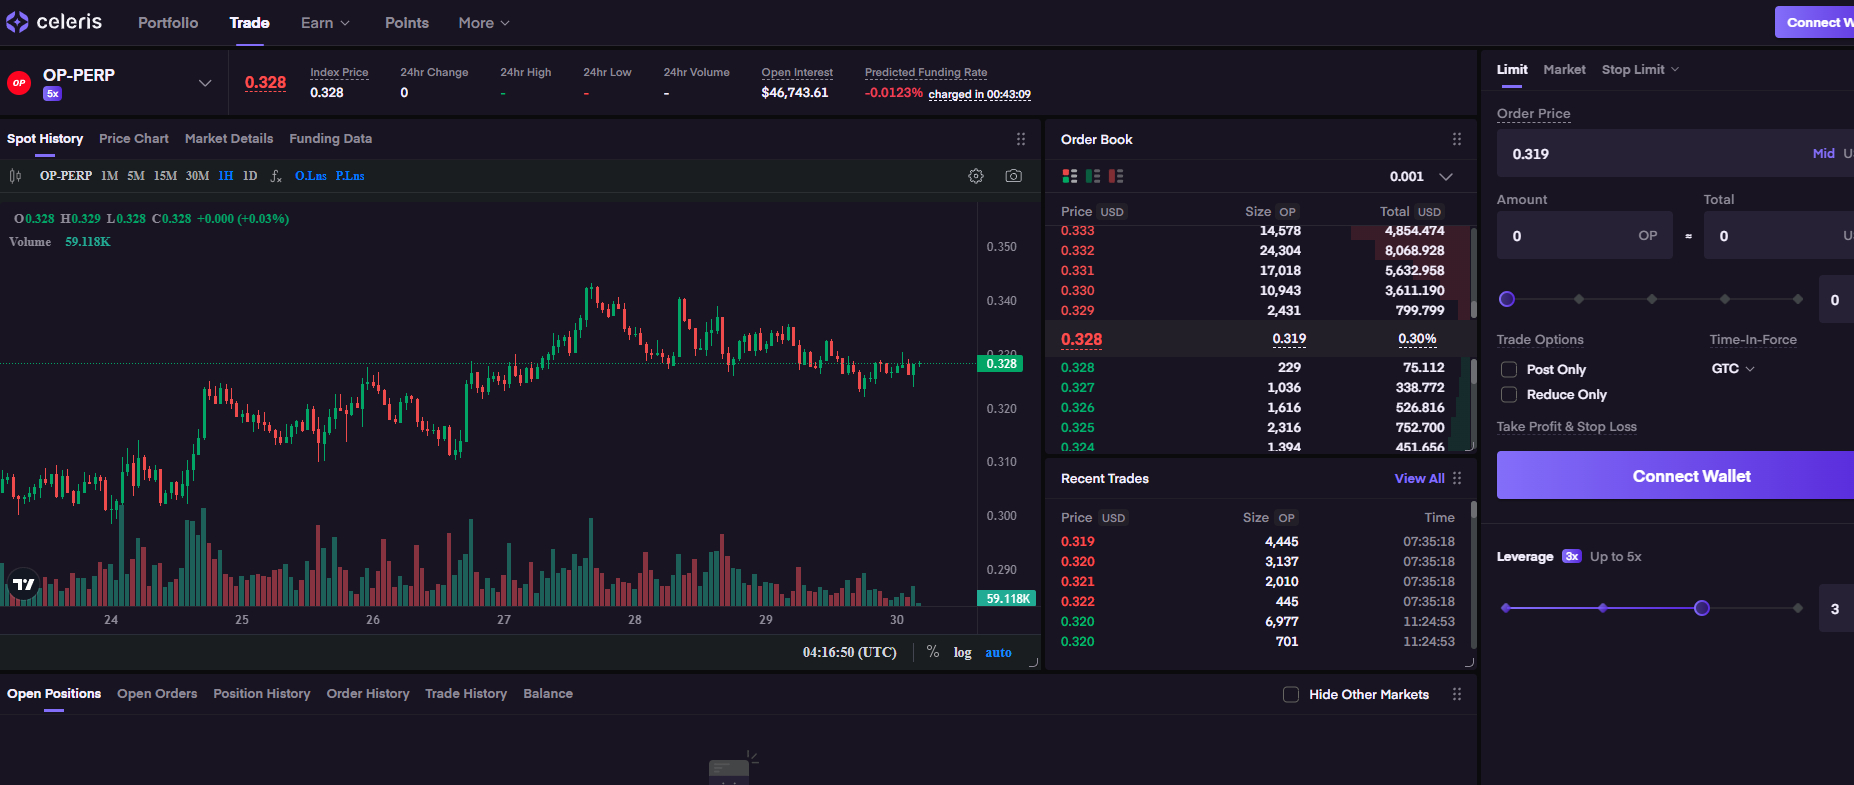Image resolution: width=1854 pixels, height=785 pixels.
Task: Toggle Hide Other Markets checkbox
Action: (1291, 695)
